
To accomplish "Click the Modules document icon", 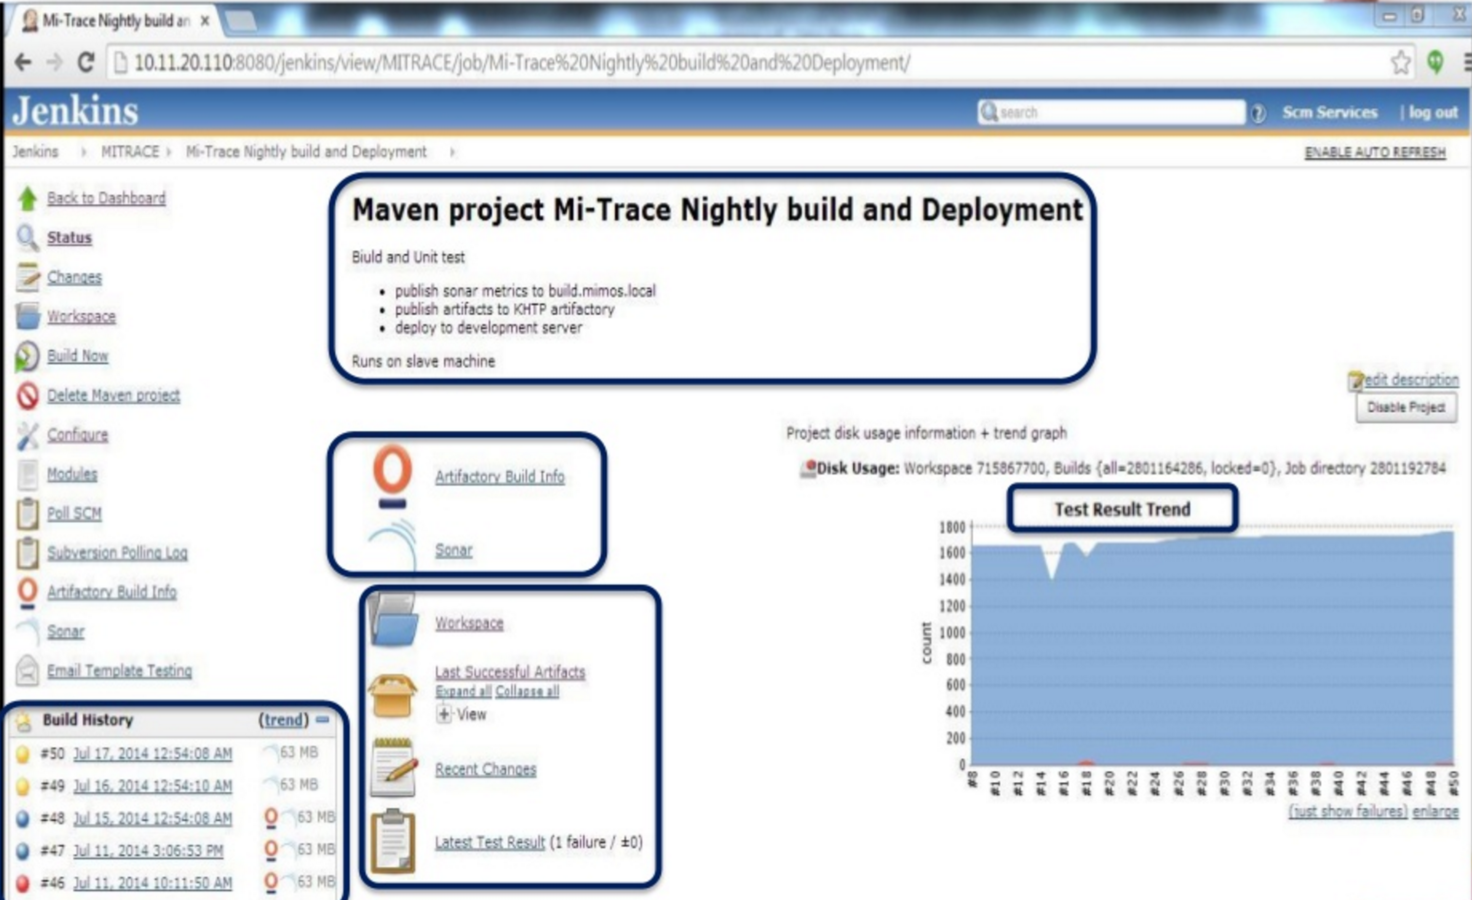I will point(28,474).
